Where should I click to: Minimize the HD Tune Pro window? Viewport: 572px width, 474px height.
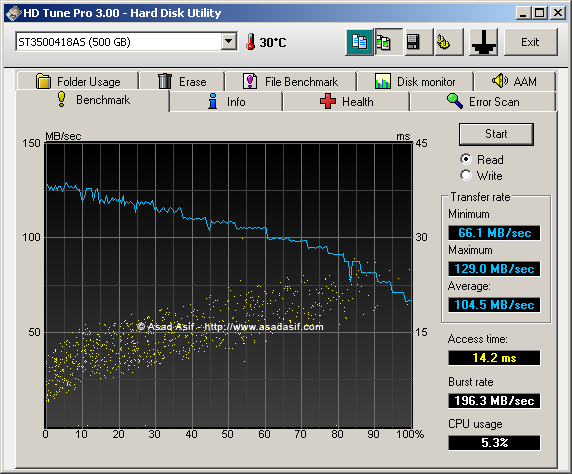(x=523, y=13)
